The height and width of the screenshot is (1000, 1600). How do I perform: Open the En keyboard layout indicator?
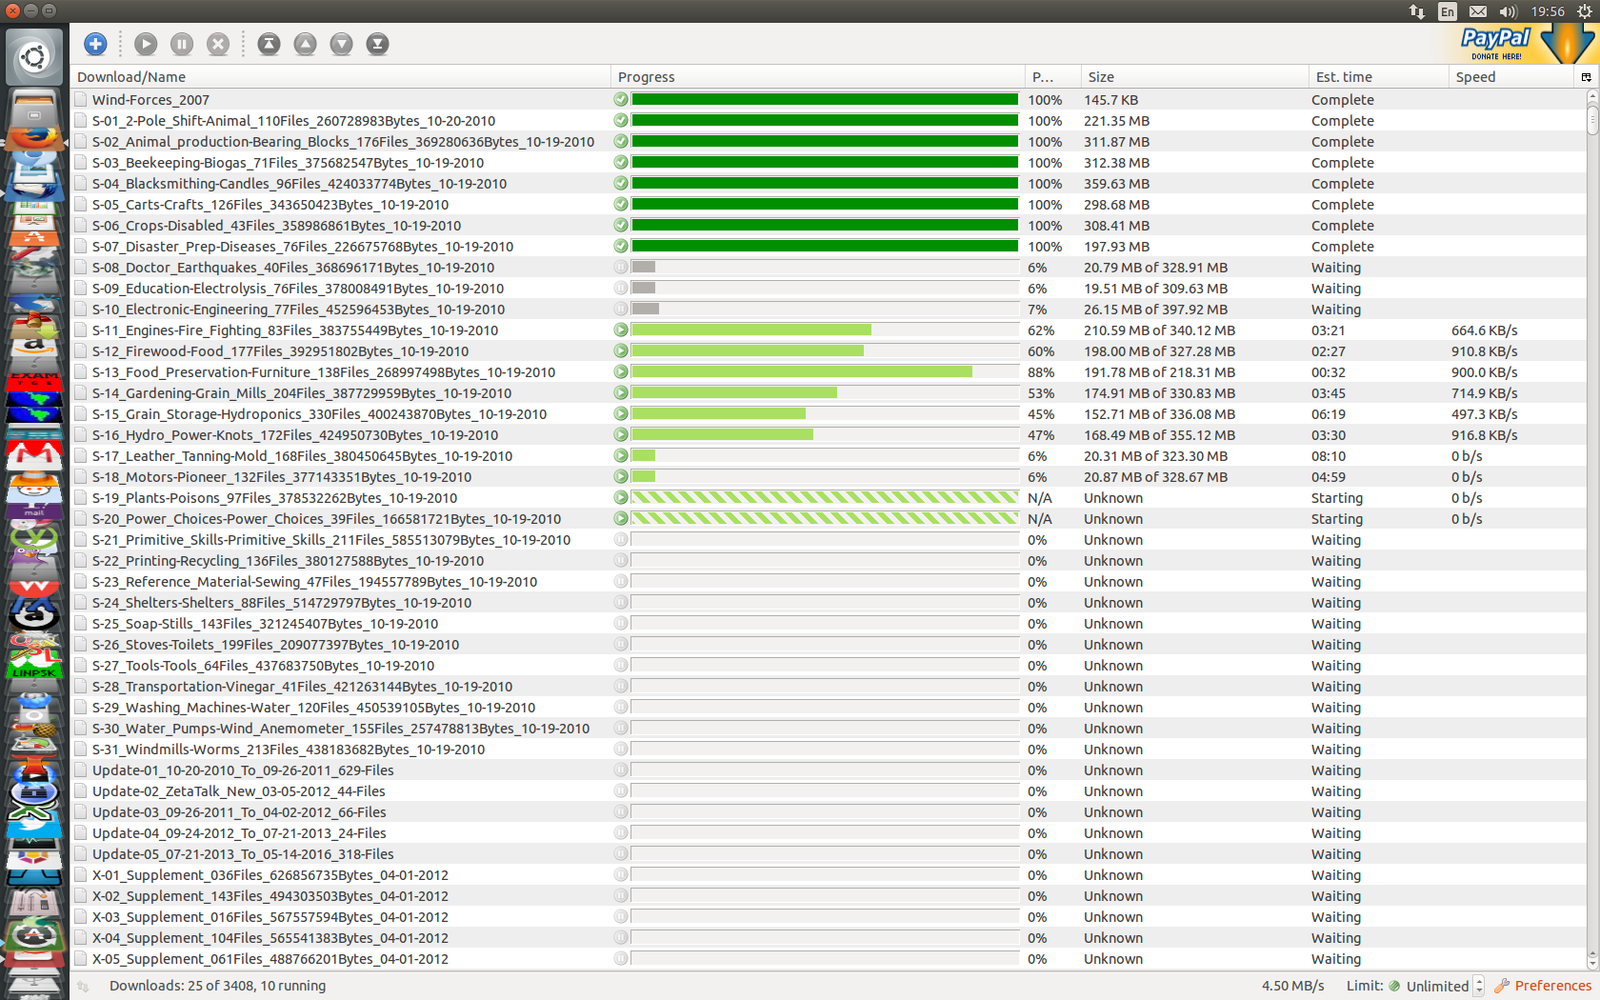pos(1447,11)
